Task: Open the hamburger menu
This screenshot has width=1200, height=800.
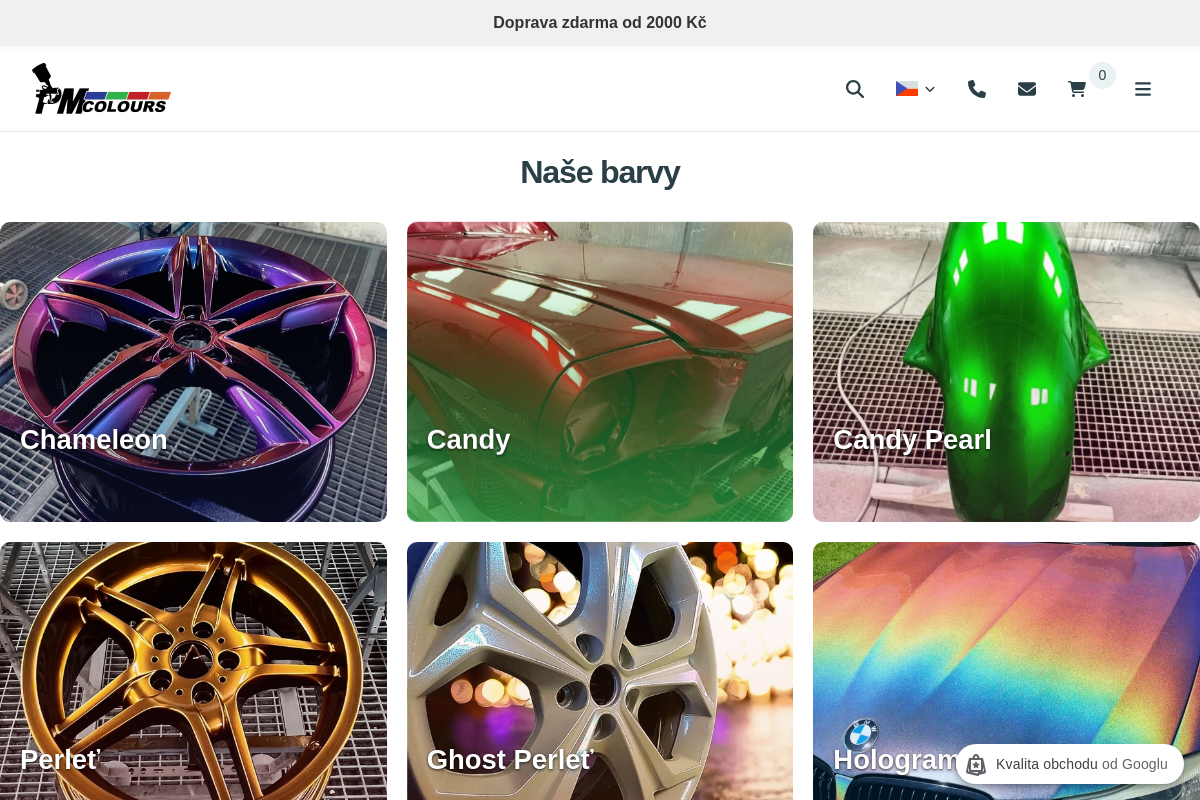Action: click(1143, 89)
